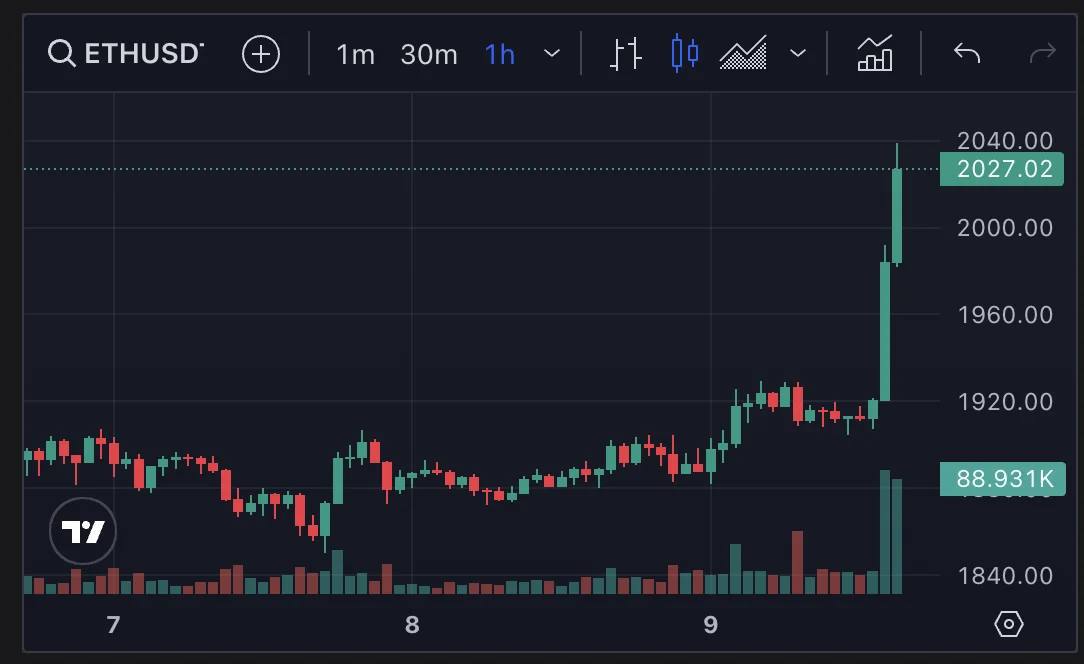Click the date 8 on time axis
Screen dimensions: 1084x664
pos(412,626)
